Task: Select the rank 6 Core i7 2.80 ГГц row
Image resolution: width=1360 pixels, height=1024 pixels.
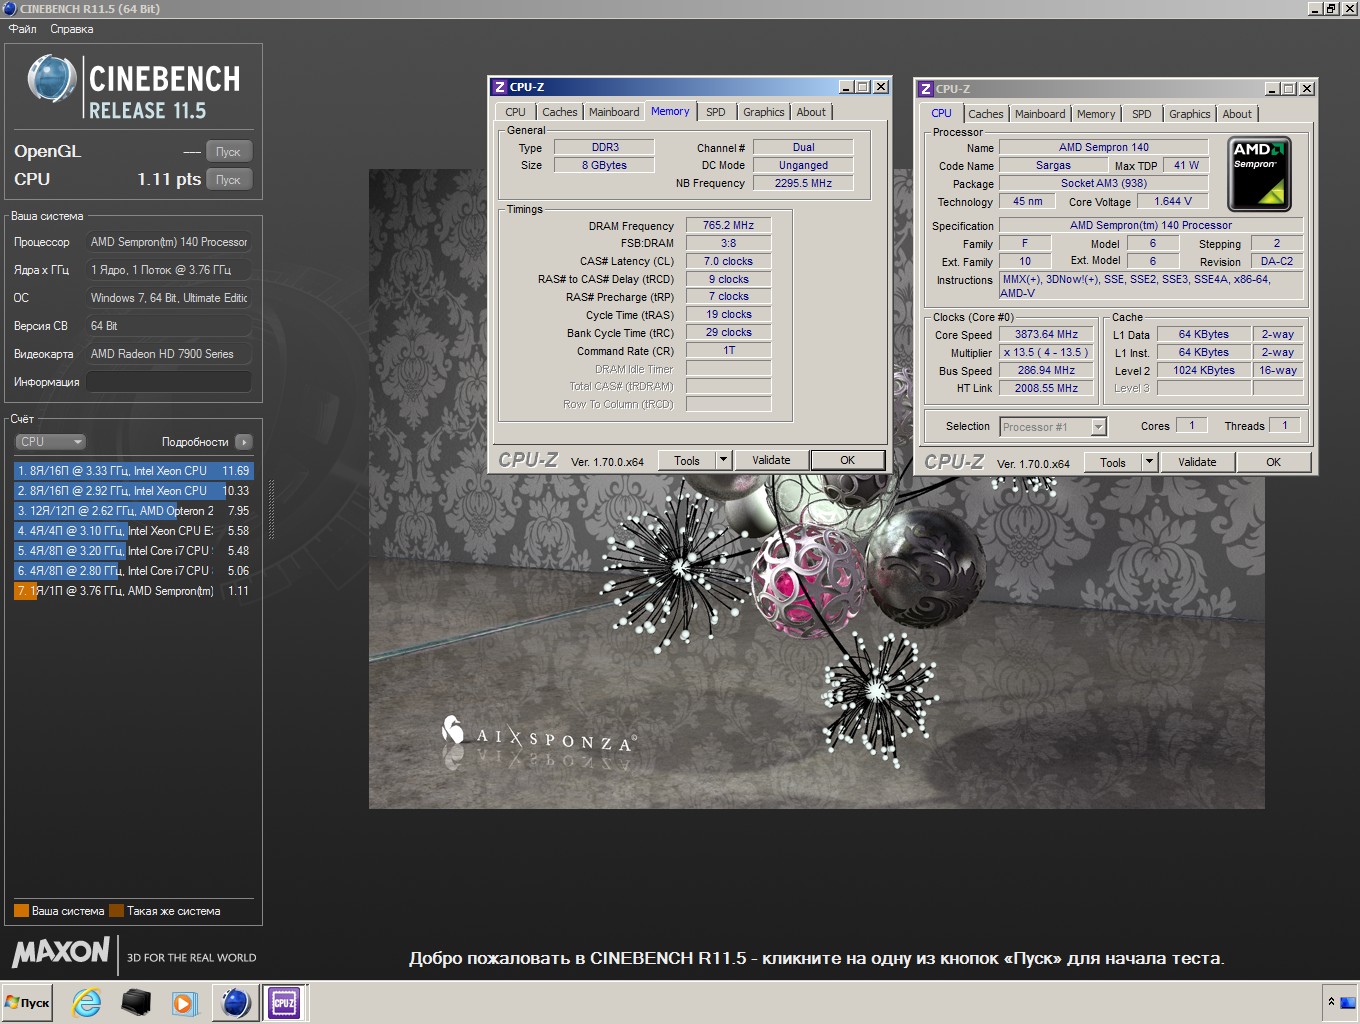Action: click(x=134, y=571)
